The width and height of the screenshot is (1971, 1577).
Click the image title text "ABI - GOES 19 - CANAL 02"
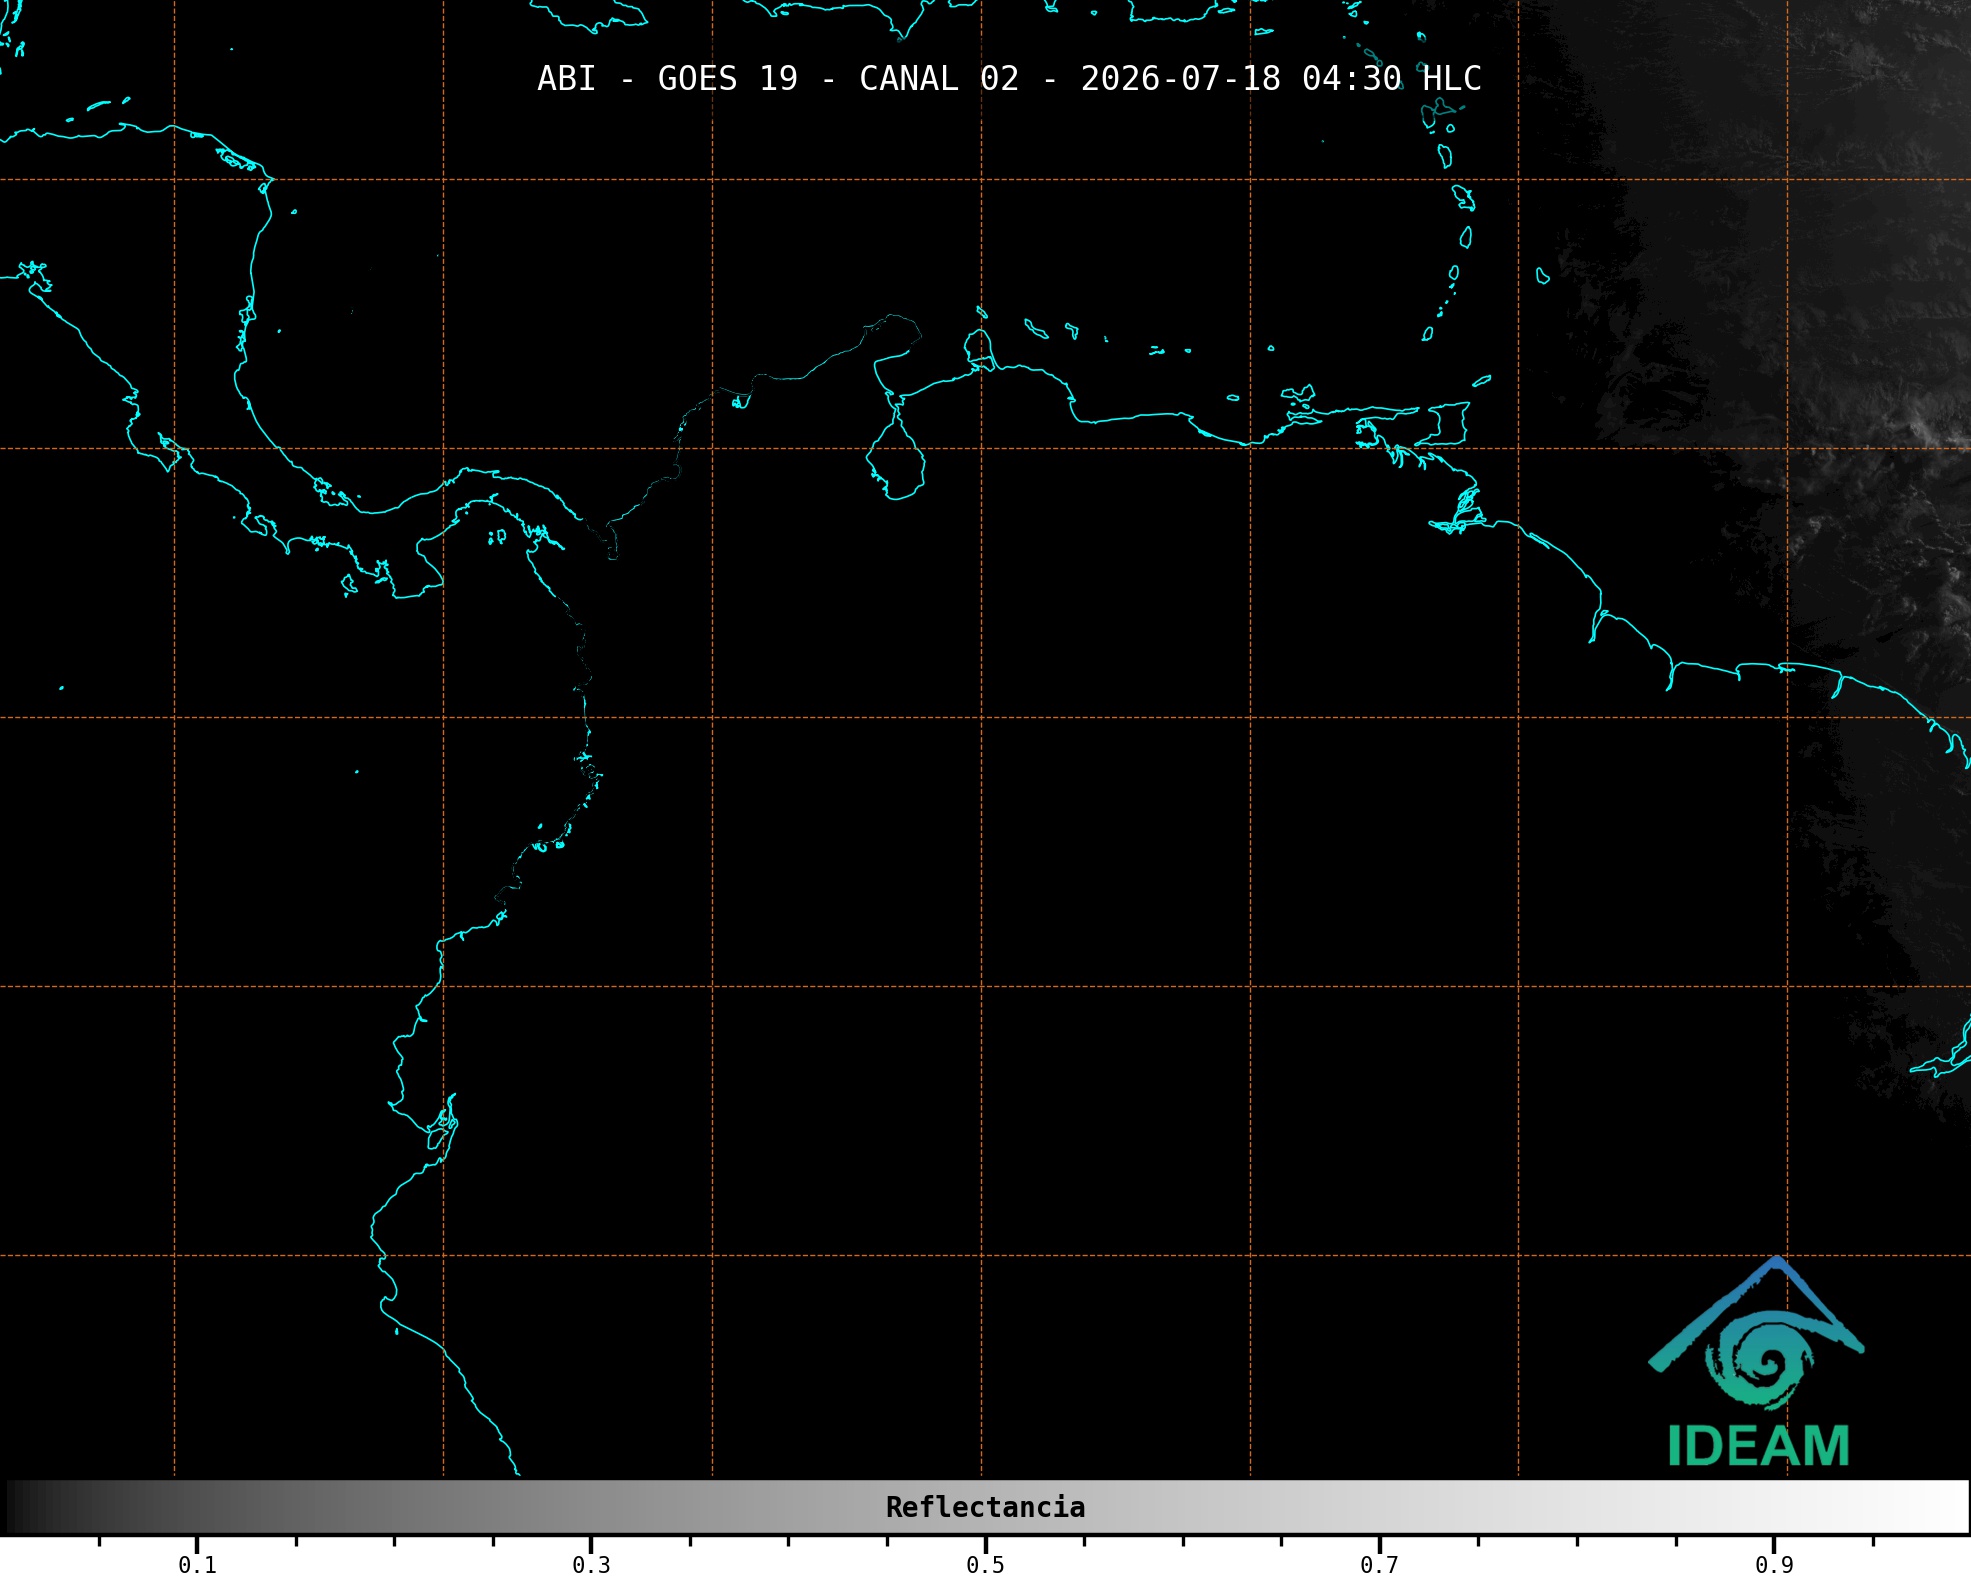(x=778, y=79)
